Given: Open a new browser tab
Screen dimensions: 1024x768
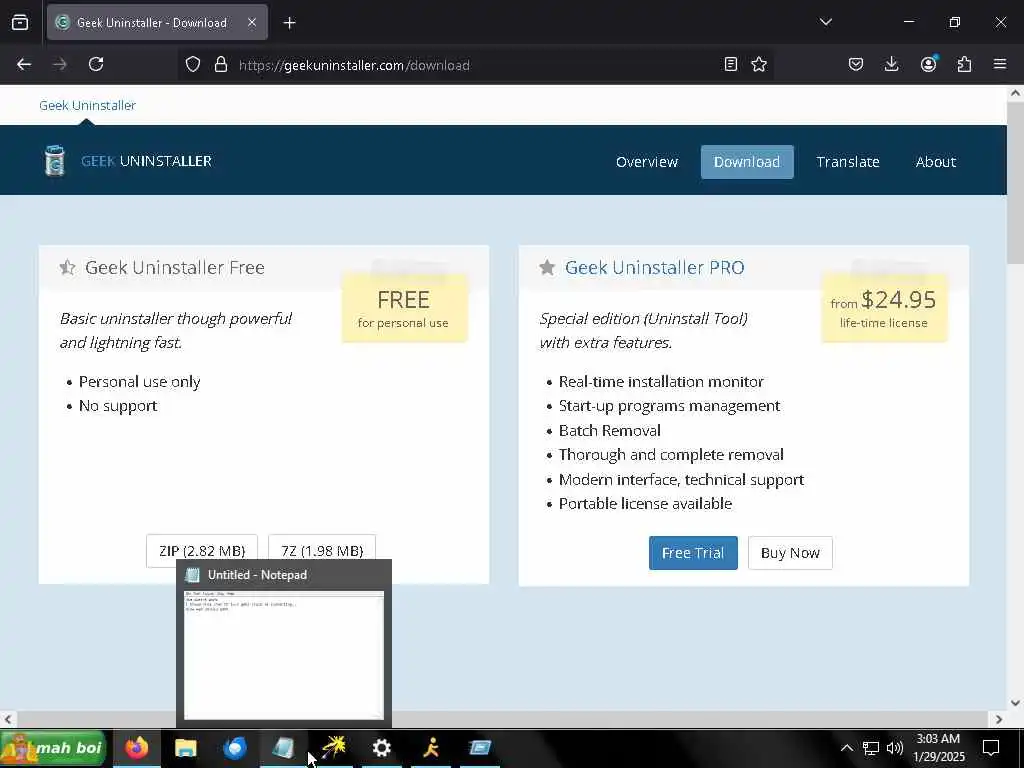Looking at the screenshot, I should (289, 23).
